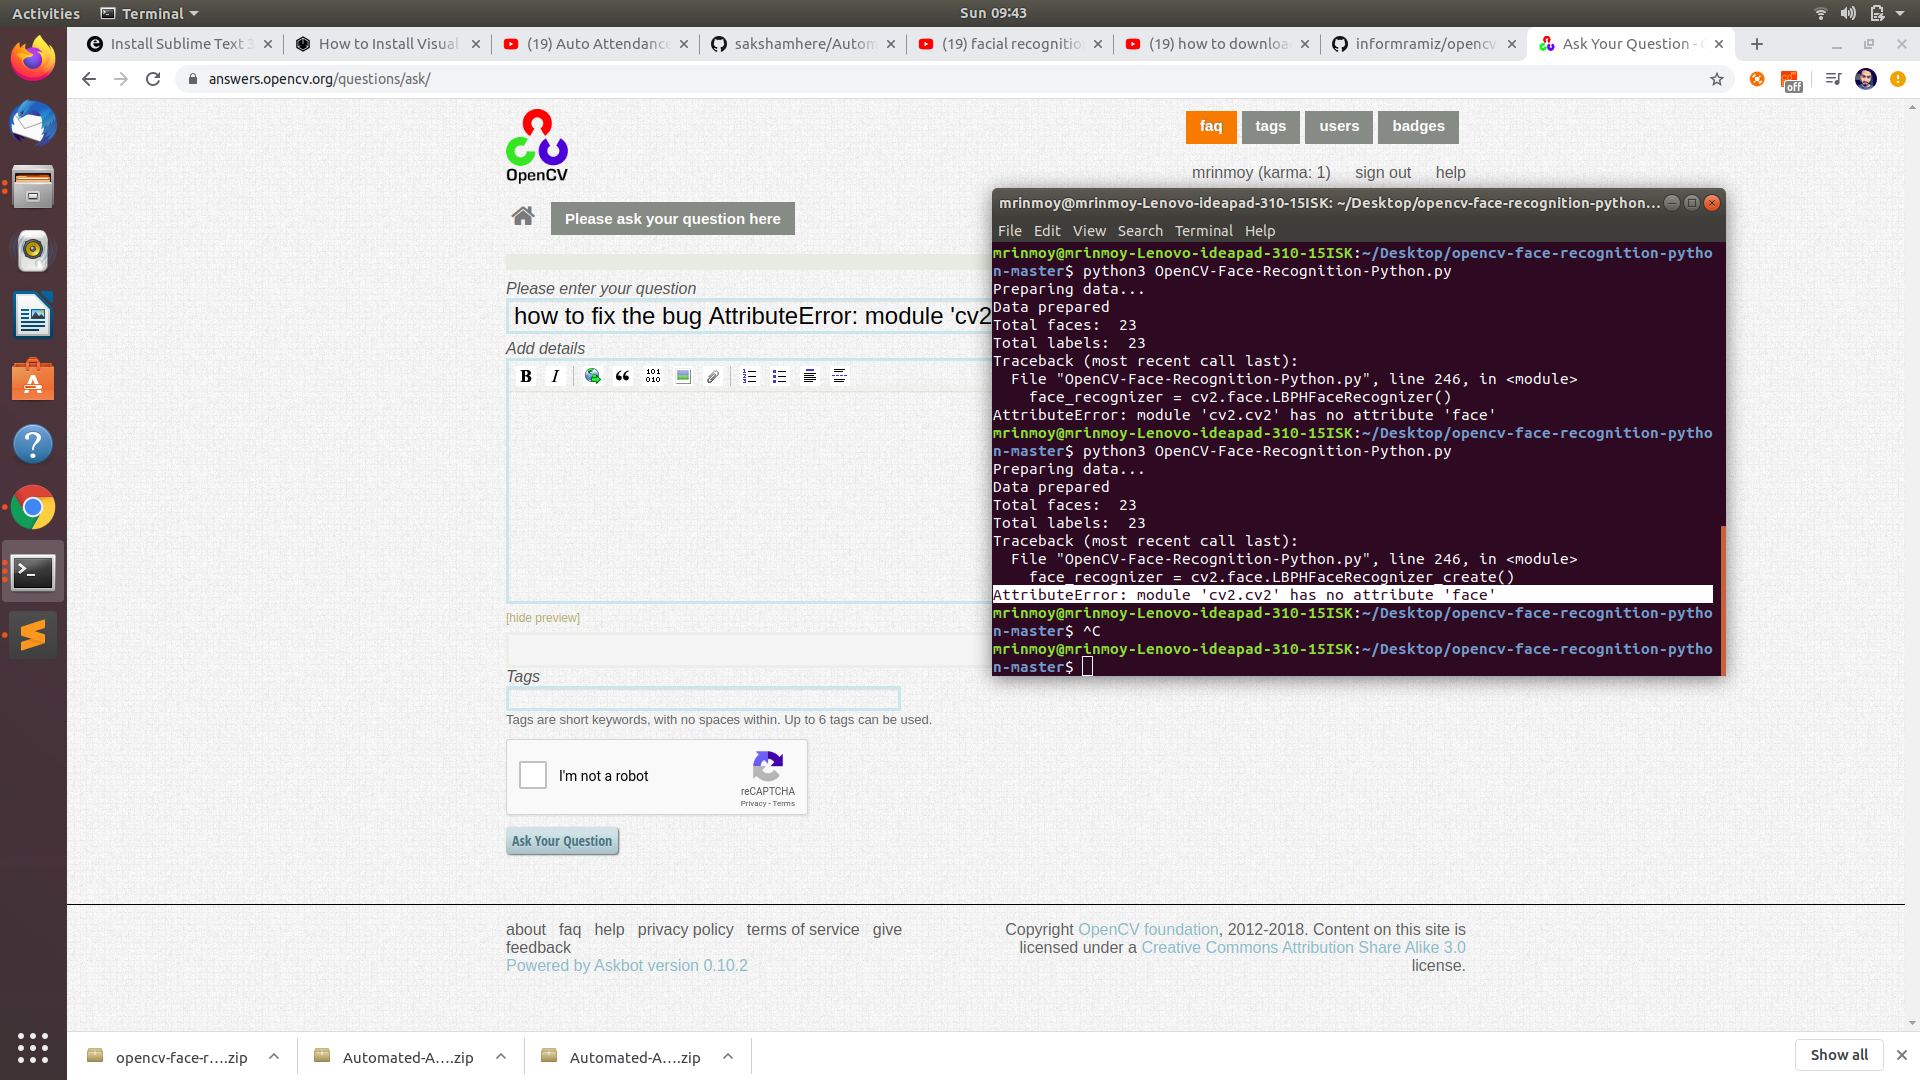Bookmark this page with the star icon
The height and width of the screenshot is (1080, 1920).
1717,79
